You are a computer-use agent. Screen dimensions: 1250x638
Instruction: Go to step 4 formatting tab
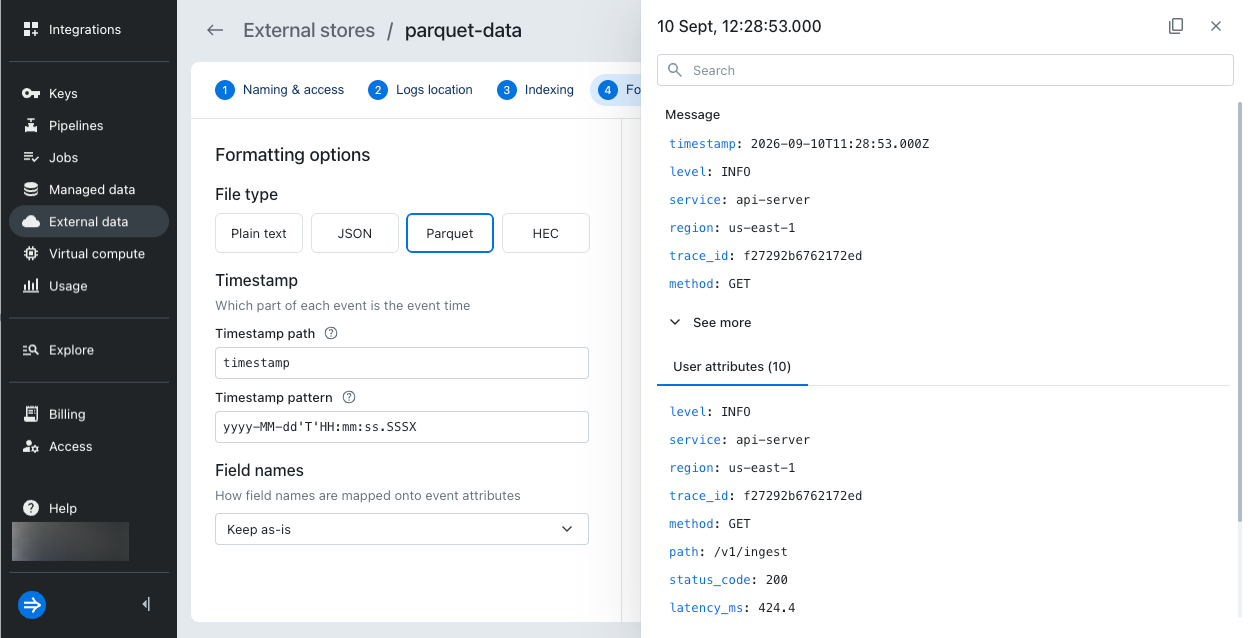pos(618,90)
